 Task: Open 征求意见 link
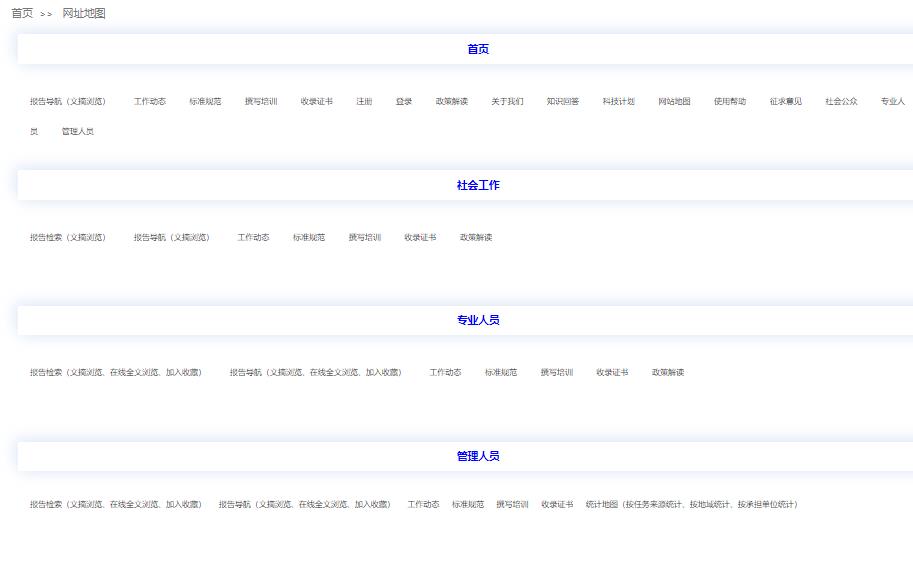pos(786,102)
